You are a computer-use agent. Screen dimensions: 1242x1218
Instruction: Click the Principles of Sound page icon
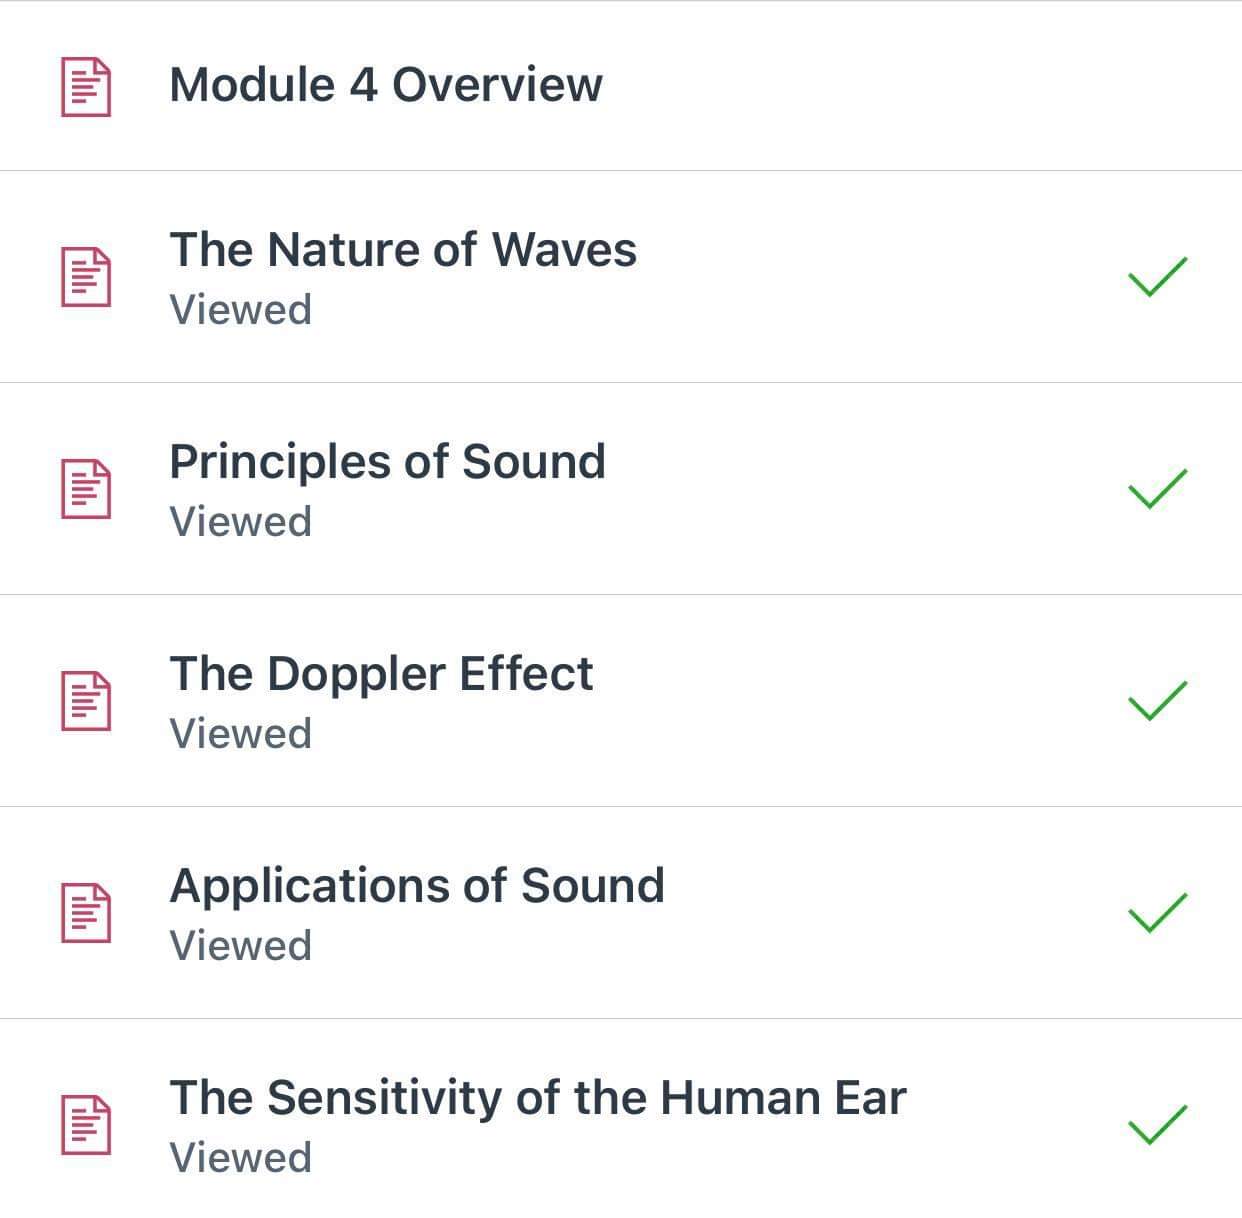84,485
